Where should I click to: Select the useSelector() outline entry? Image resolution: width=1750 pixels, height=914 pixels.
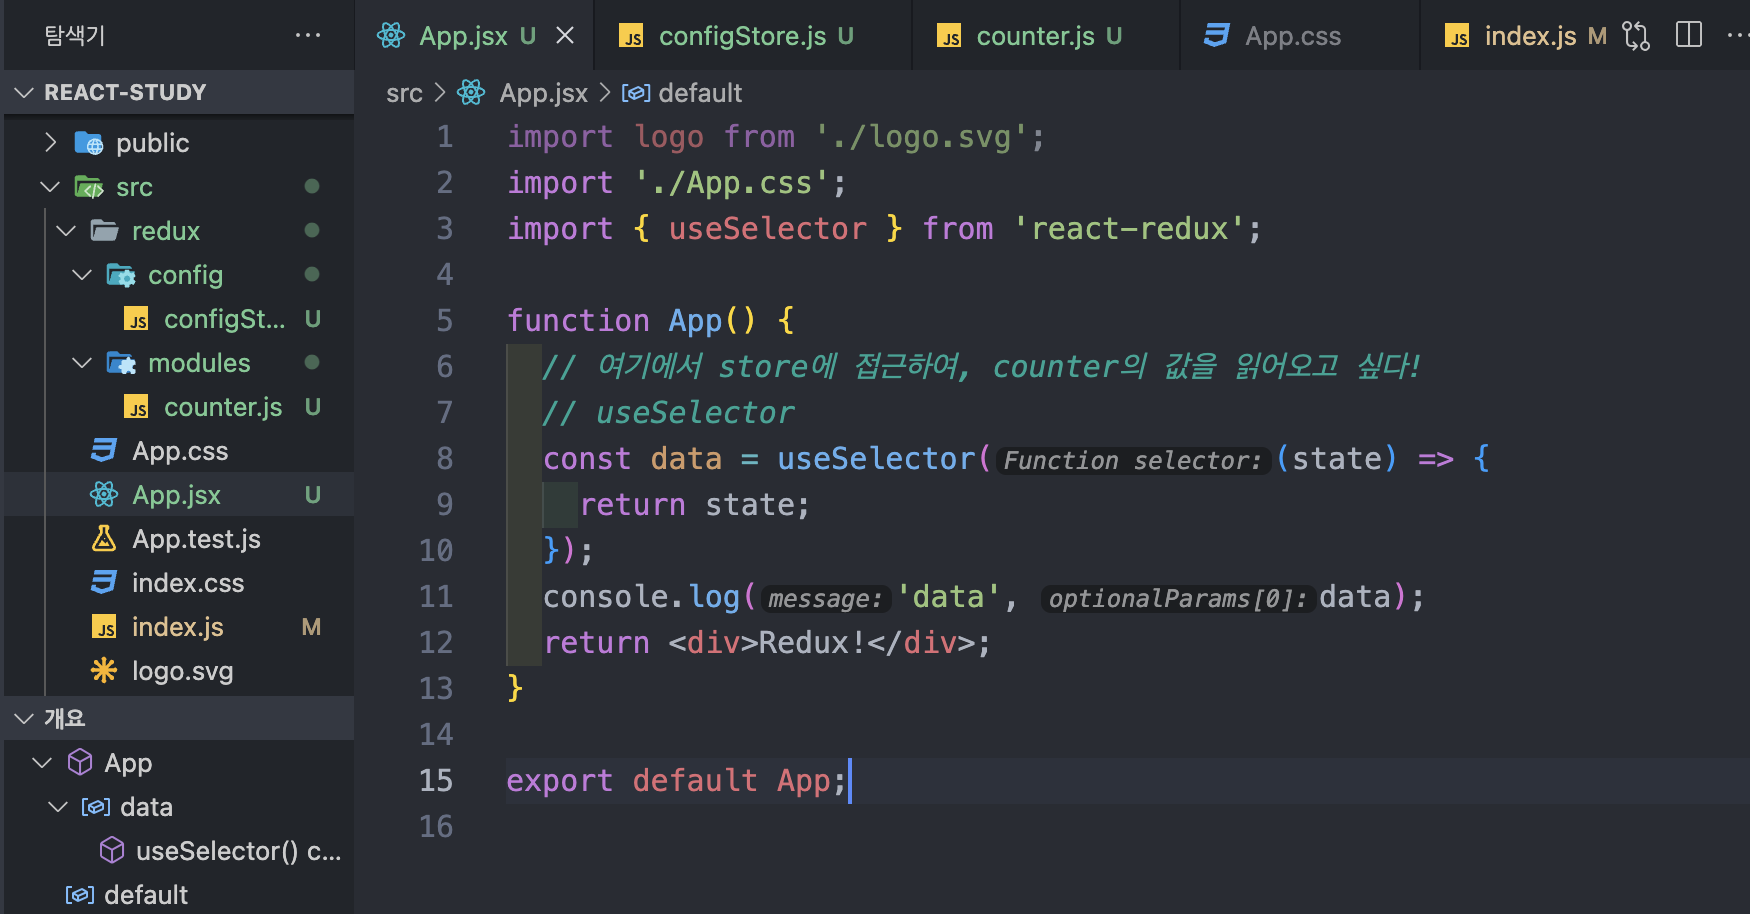tap(179, 851)
